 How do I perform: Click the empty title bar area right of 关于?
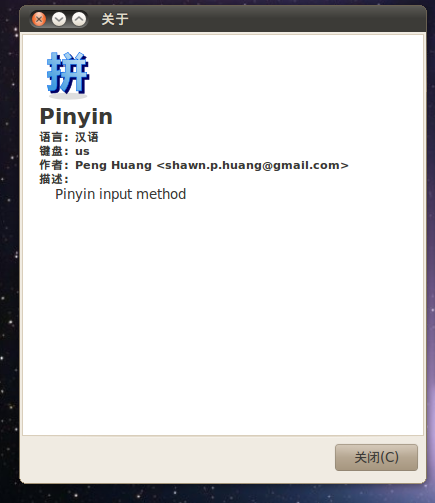[277, 19]
